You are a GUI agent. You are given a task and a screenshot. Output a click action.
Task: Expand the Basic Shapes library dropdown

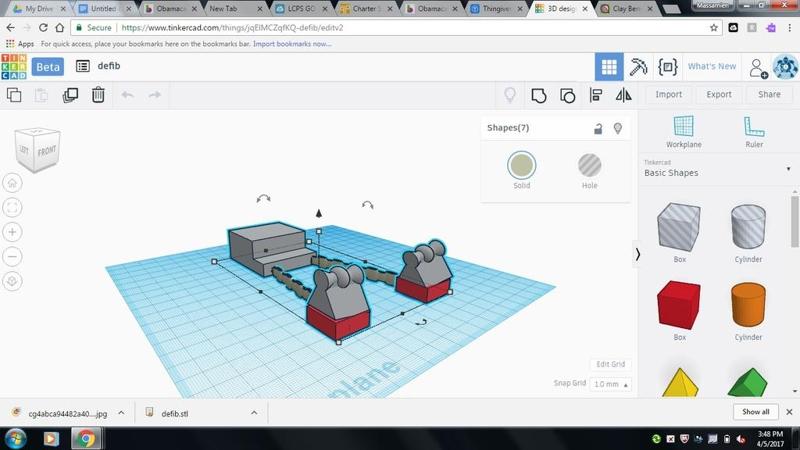pos(788,169)
